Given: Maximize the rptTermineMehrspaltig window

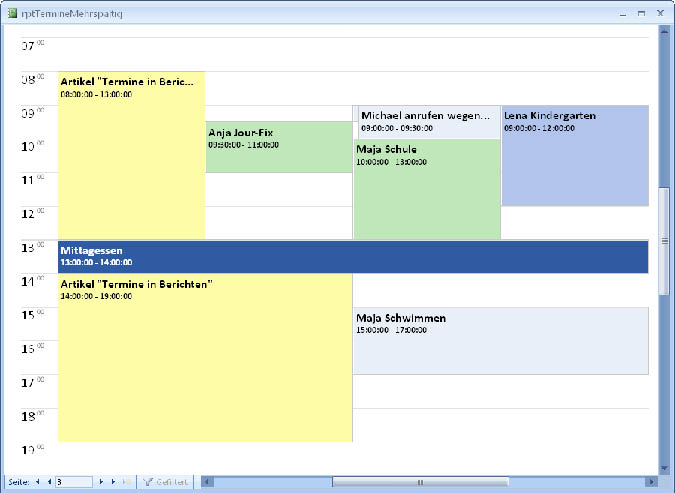Looking at the screenshot, I should point(641,13).
